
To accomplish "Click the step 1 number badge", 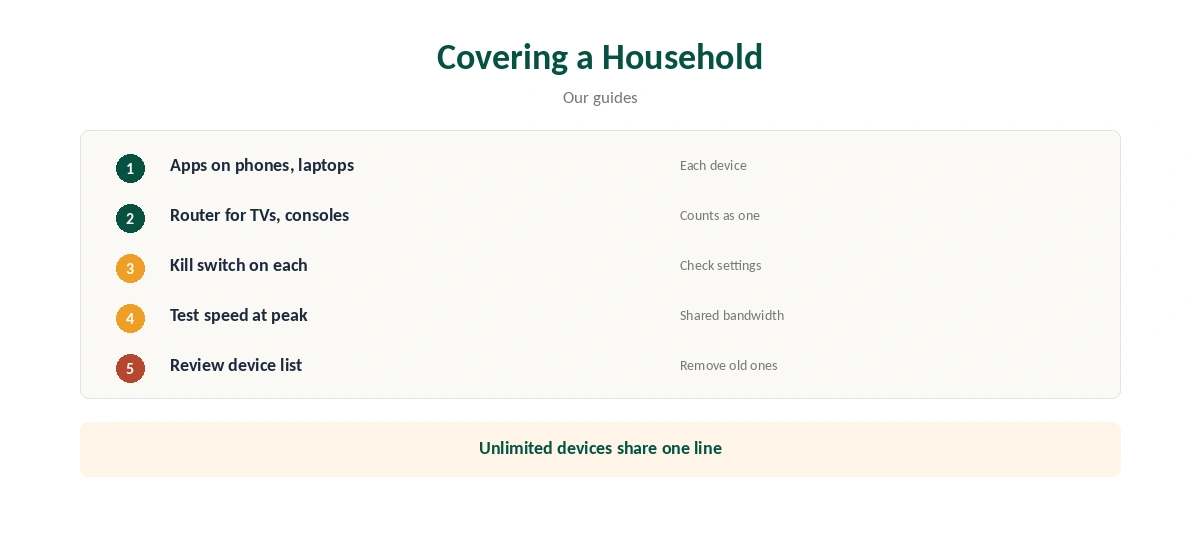I will tap(130, 168).
